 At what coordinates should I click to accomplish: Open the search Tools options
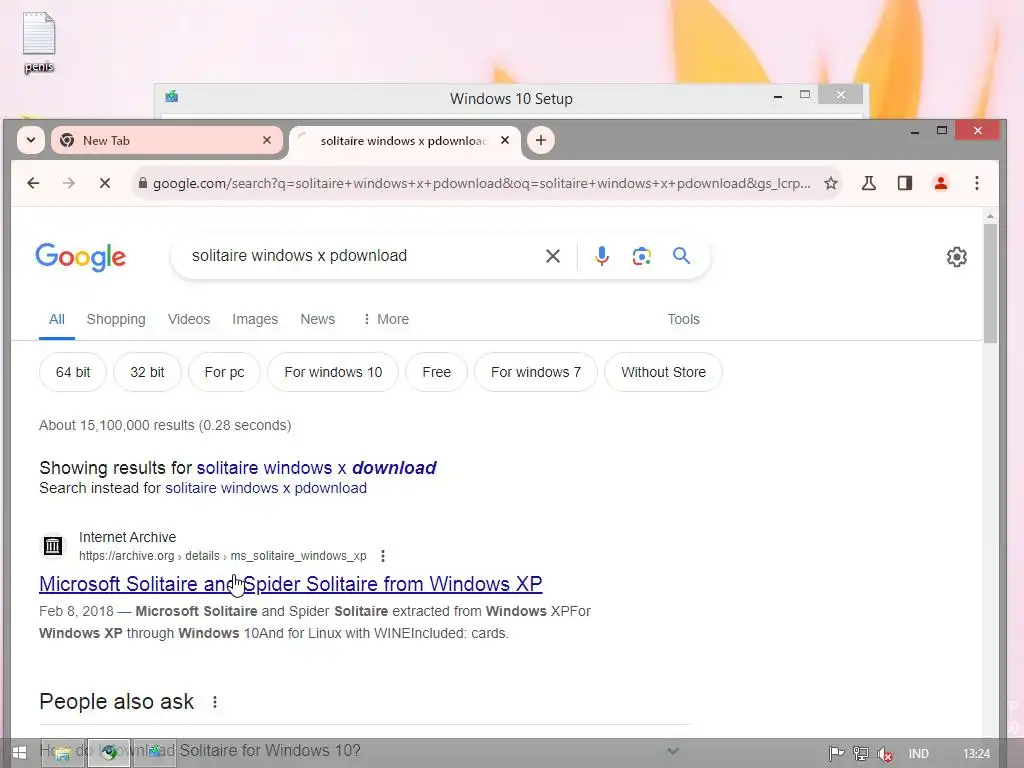[683, 319]
